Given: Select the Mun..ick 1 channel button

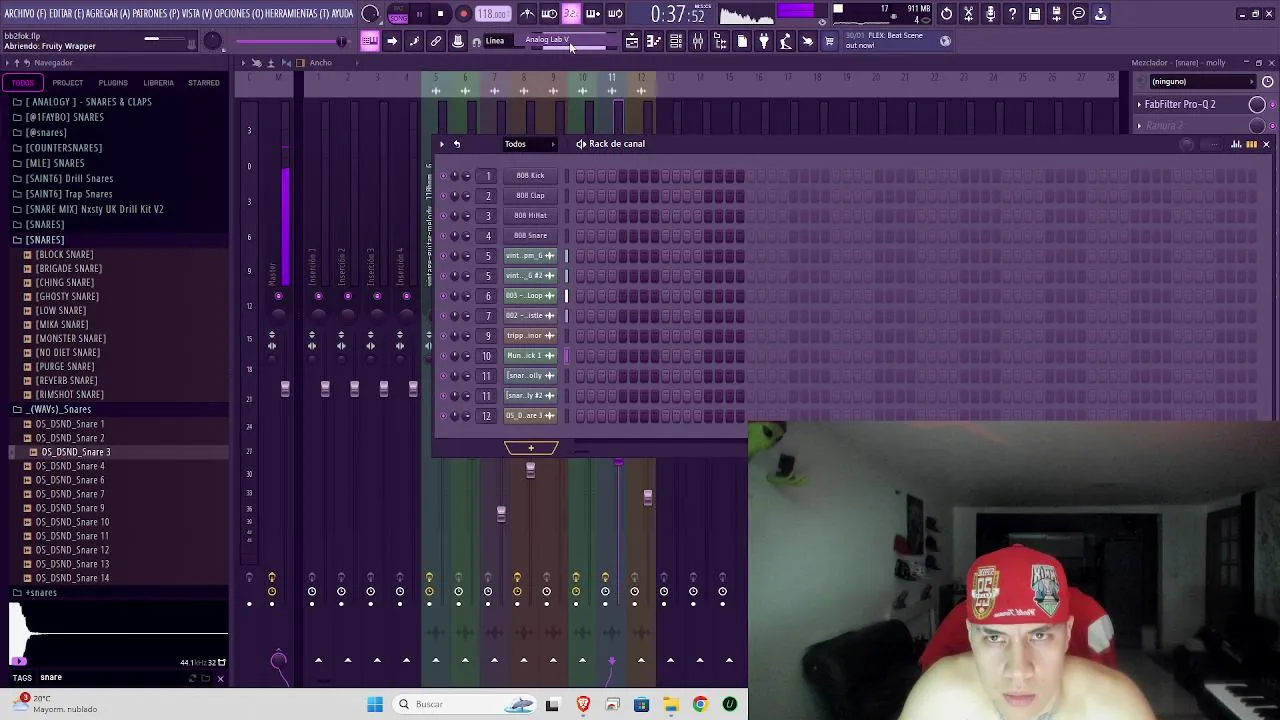Looking at the screenshot, I should [530, 356].
